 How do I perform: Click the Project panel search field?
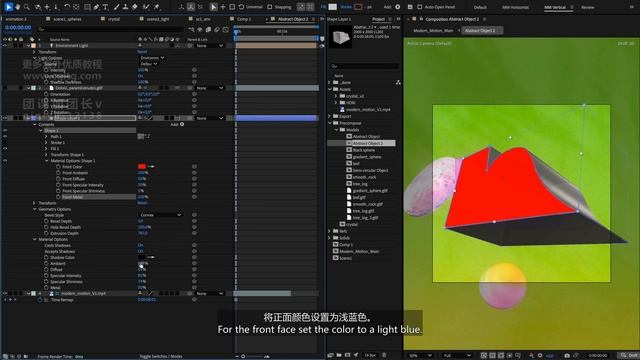click(364, 66)
